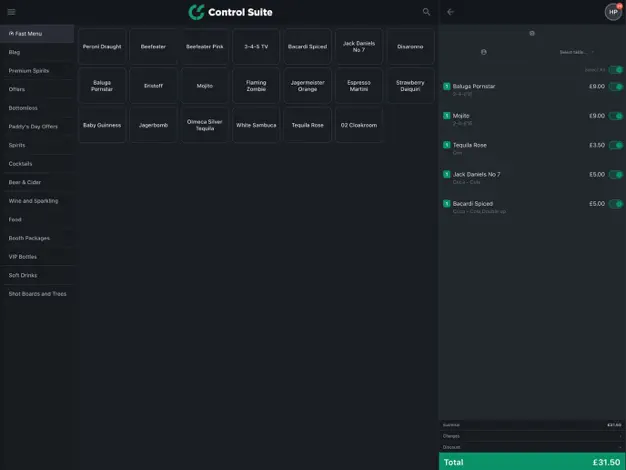Open the Bottomless category
Image resolution: width=626 pixels, height=470 pixels.
(37, 108)
